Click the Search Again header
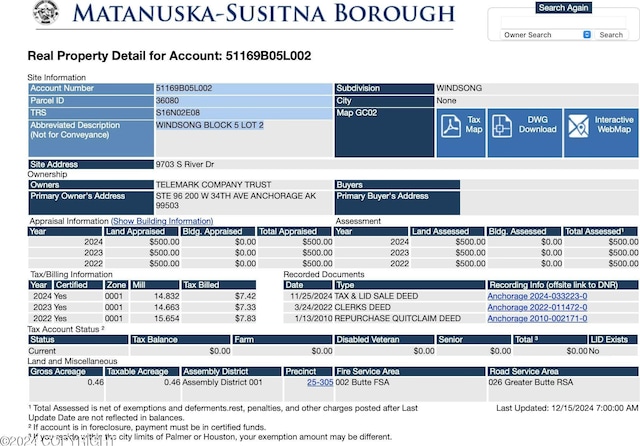The width and height of the screenshot is (640, 446). pos(563,8)
